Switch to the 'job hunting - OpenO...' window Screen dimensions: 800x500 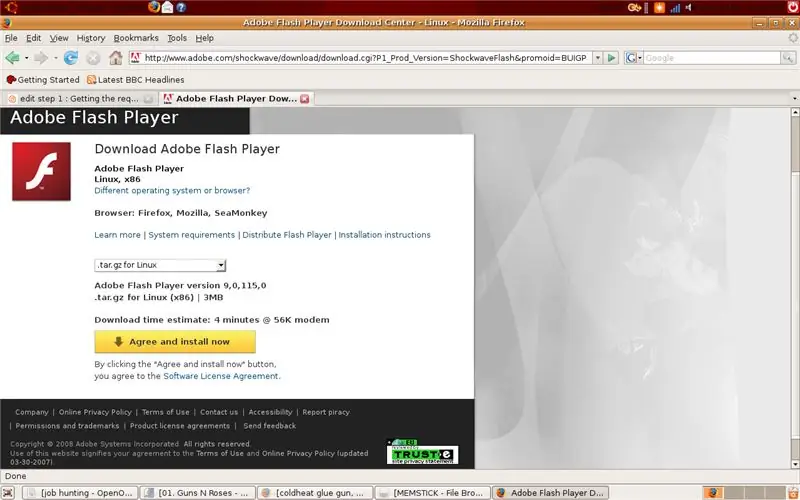pos(81,493)
